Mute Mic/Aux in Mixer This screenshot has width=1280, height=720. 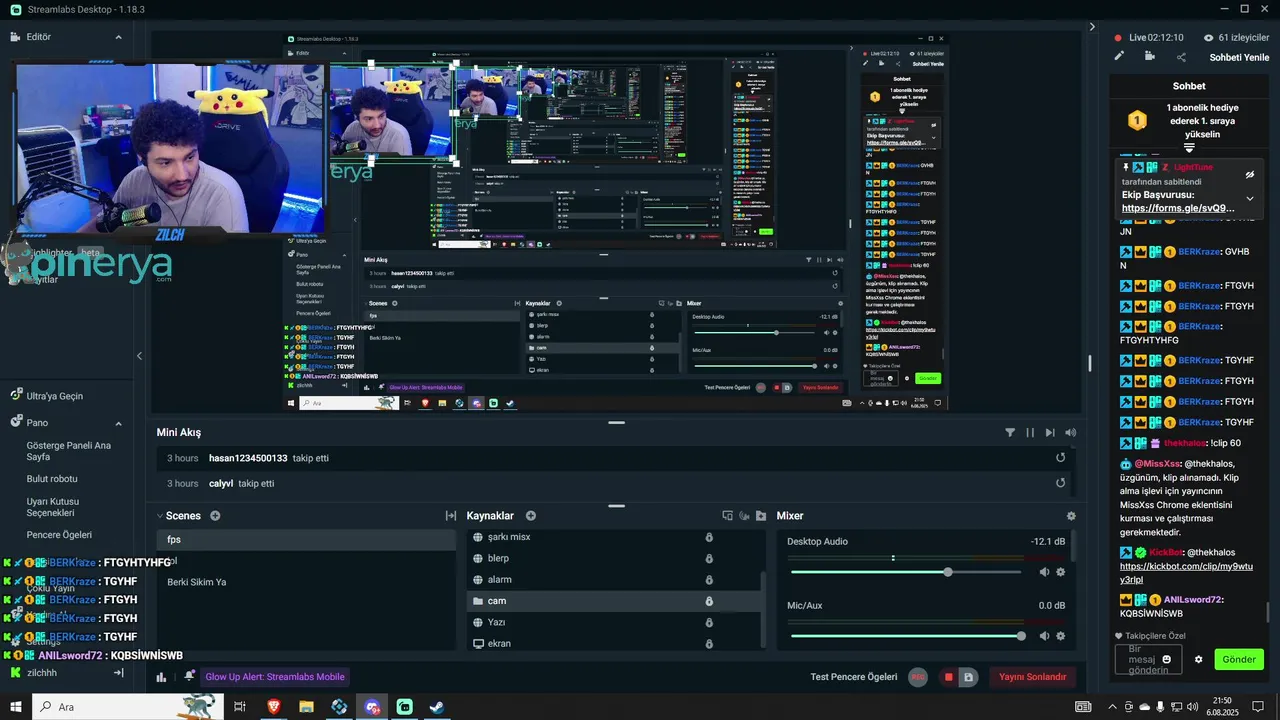tap(1044, 636)
